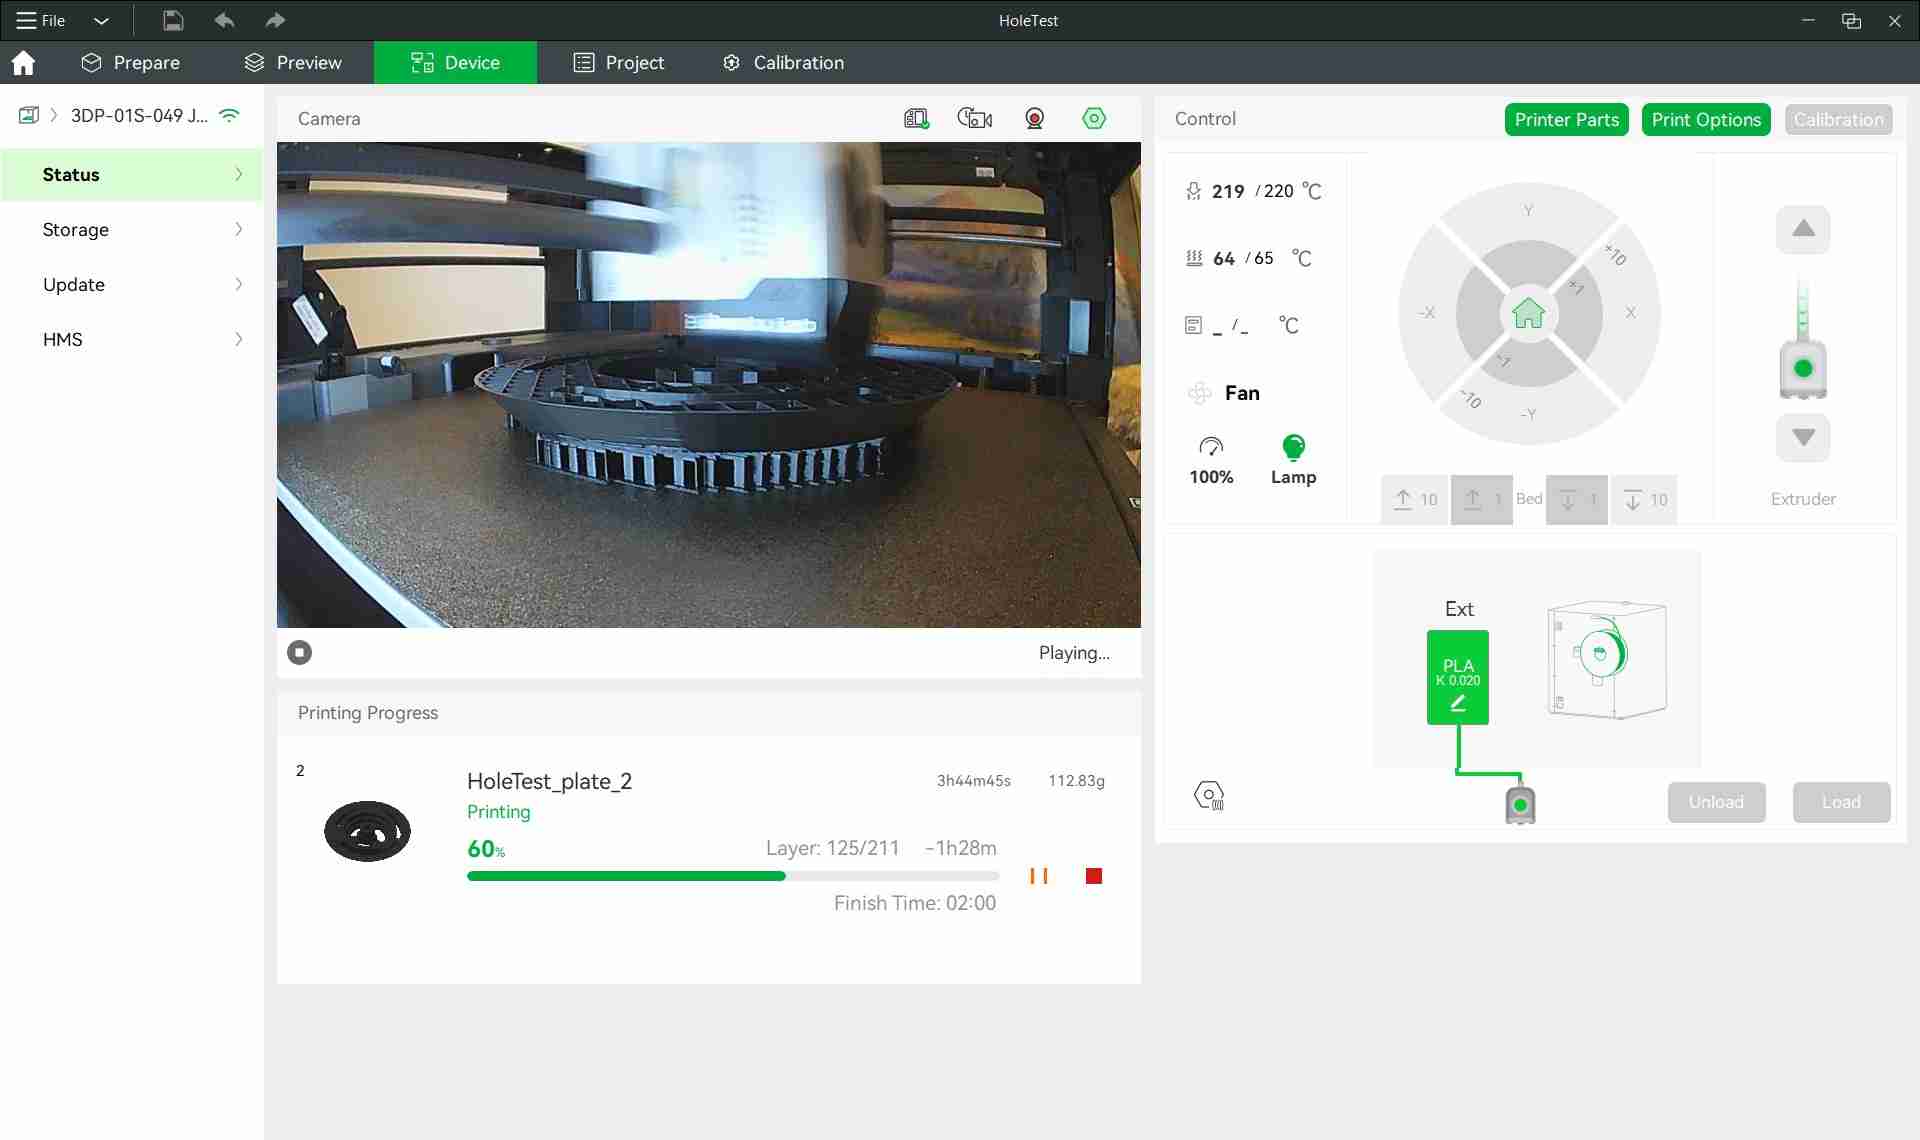Click the bed temperature reading 64
This screenshot has height=1140, width=1920.
pos(1224,258)
